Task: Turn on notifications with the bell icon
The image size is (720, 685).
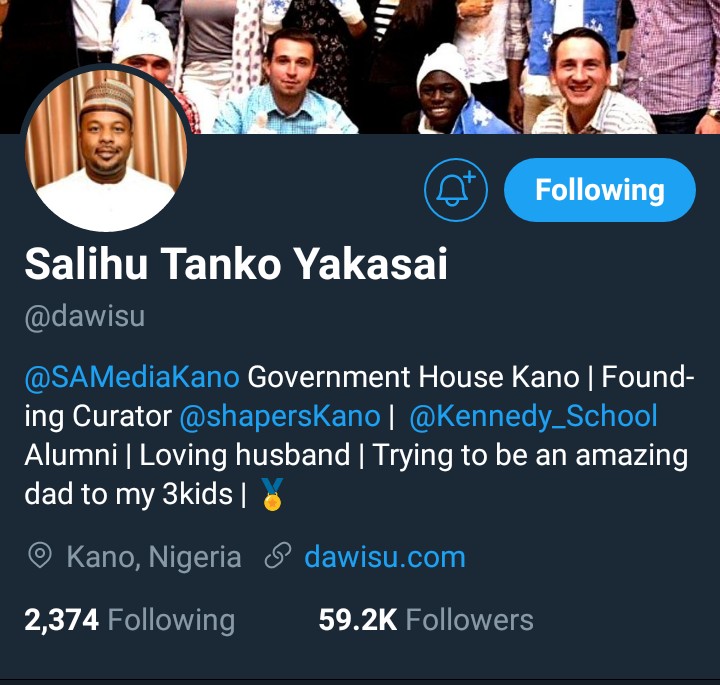Action: tap(456, 190)
